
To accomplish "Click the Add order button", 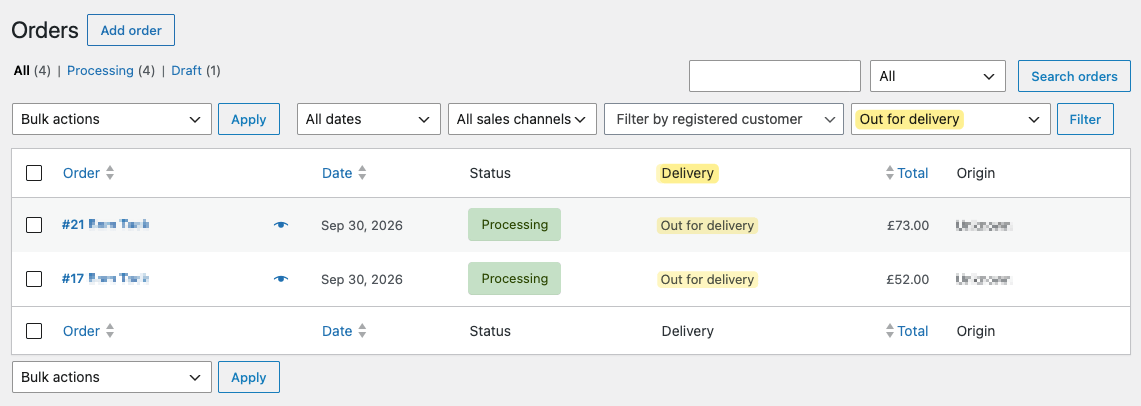I will (x=131, y=31).
